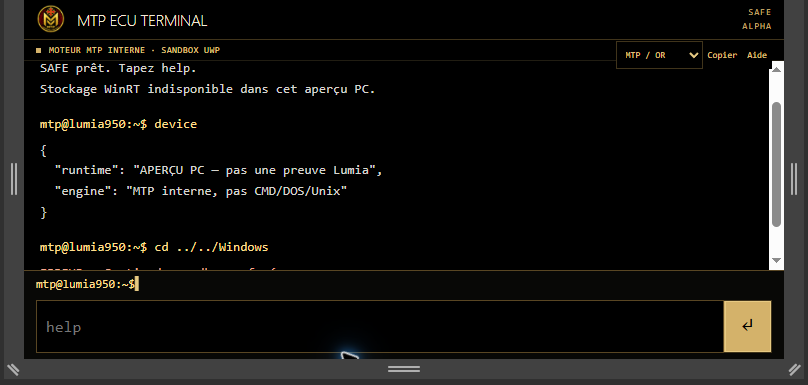Viewport: 808px width, 385px height.
Task: Click the 'Stockage WinRT indisponible' line
Action: click(208, 89)
